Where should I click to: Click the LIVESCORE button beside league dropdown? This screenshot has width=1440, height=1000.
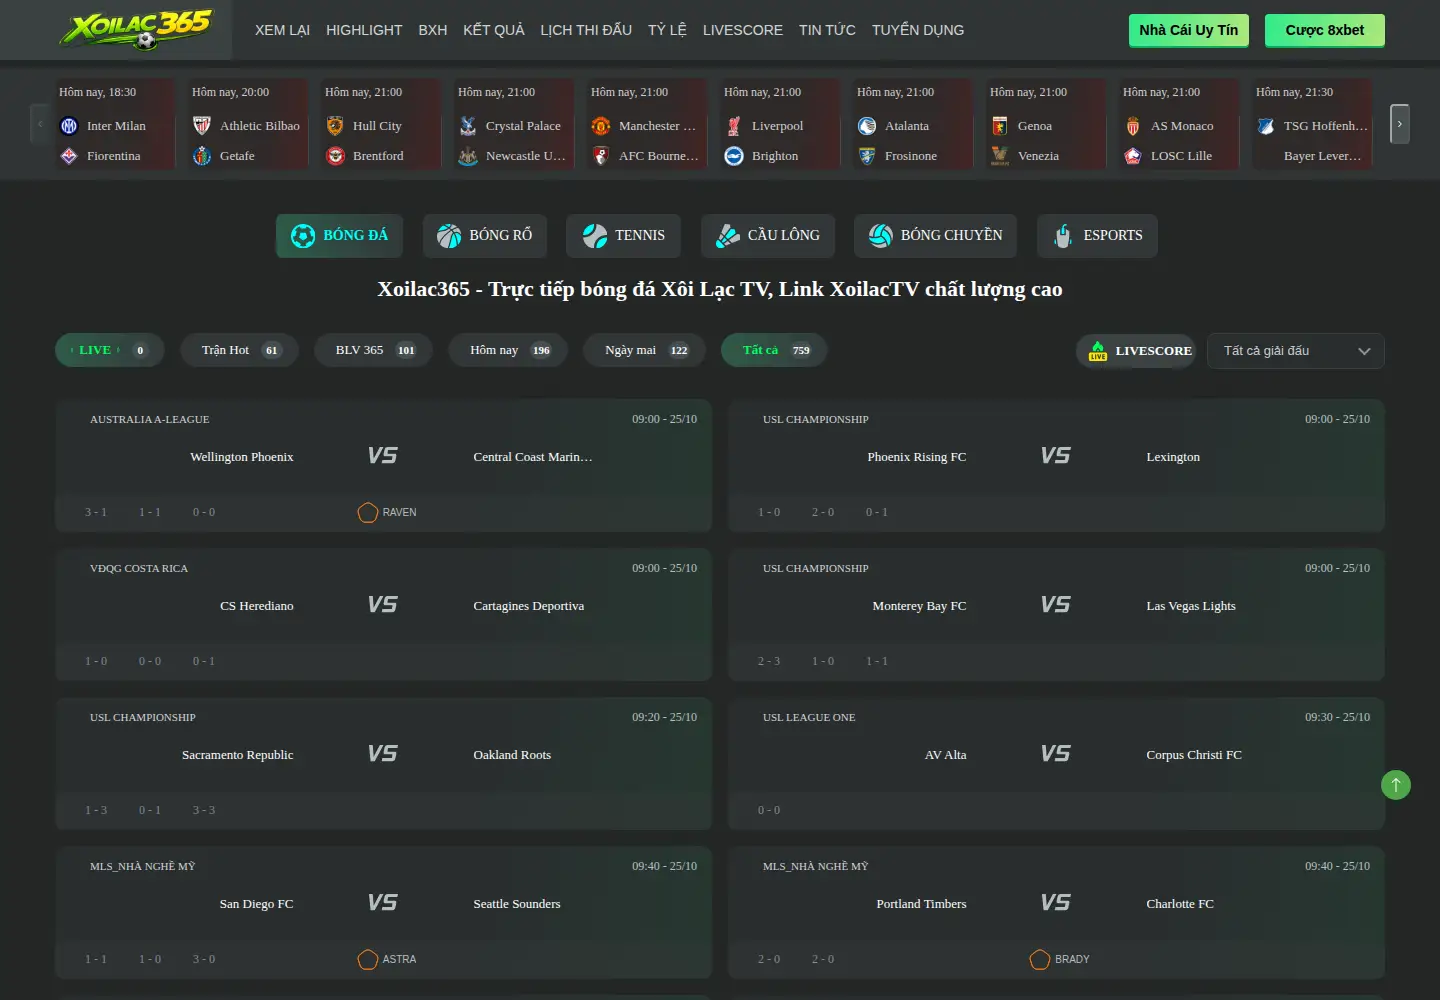point(1136,351)
